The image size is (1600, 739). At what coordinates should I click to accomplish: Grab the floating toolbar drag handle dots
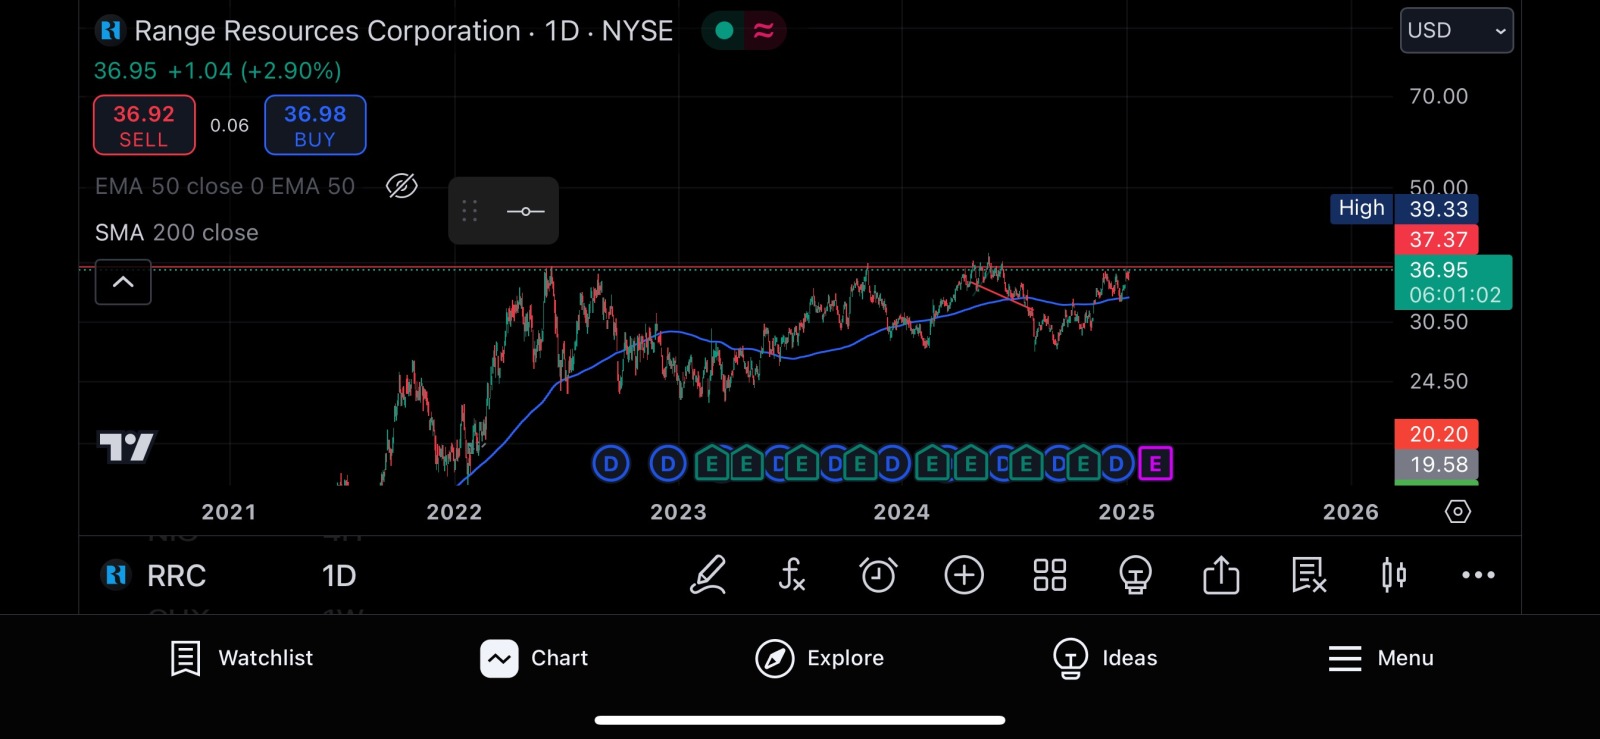coord(470,211)
